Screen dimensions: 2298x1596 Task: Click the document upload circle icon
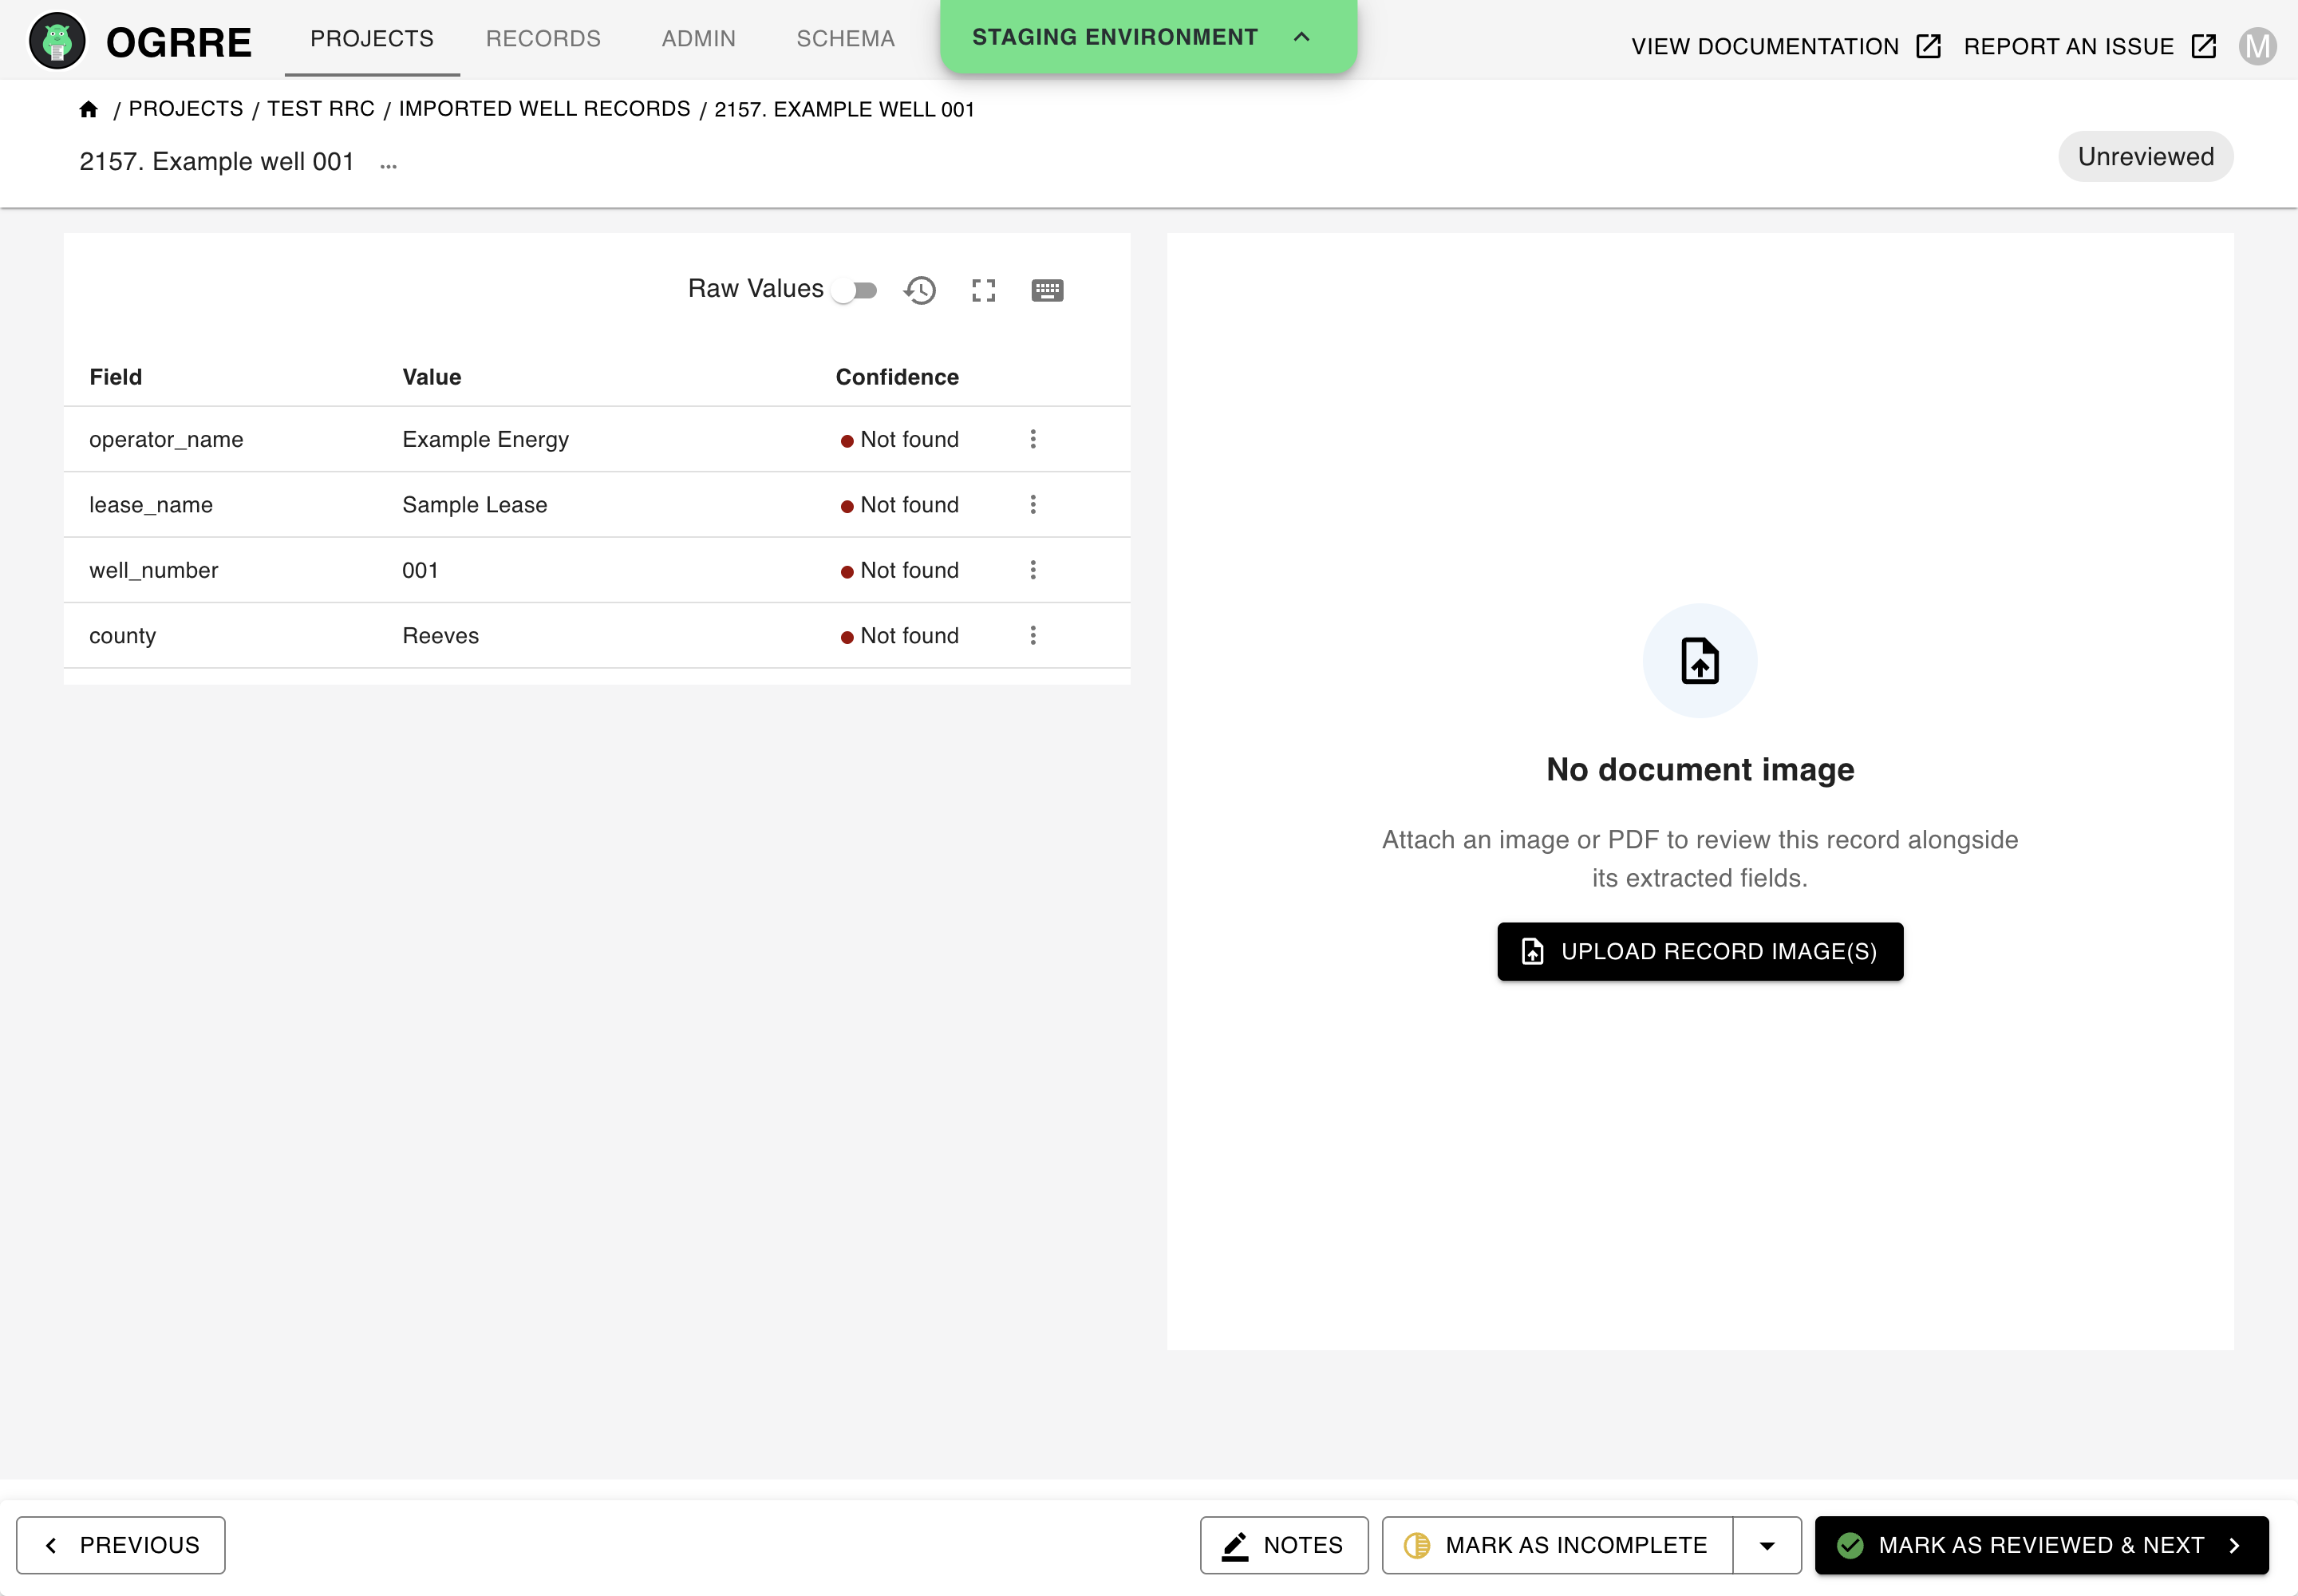tap(1700, 660)
